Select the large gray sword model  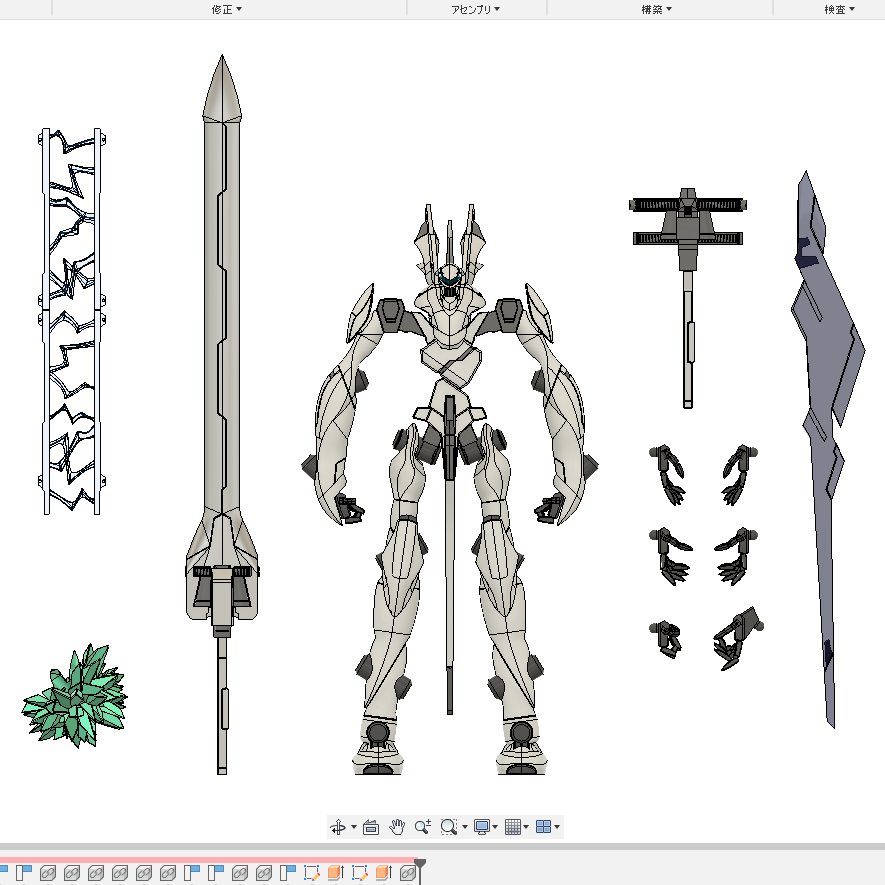point(222,415)
